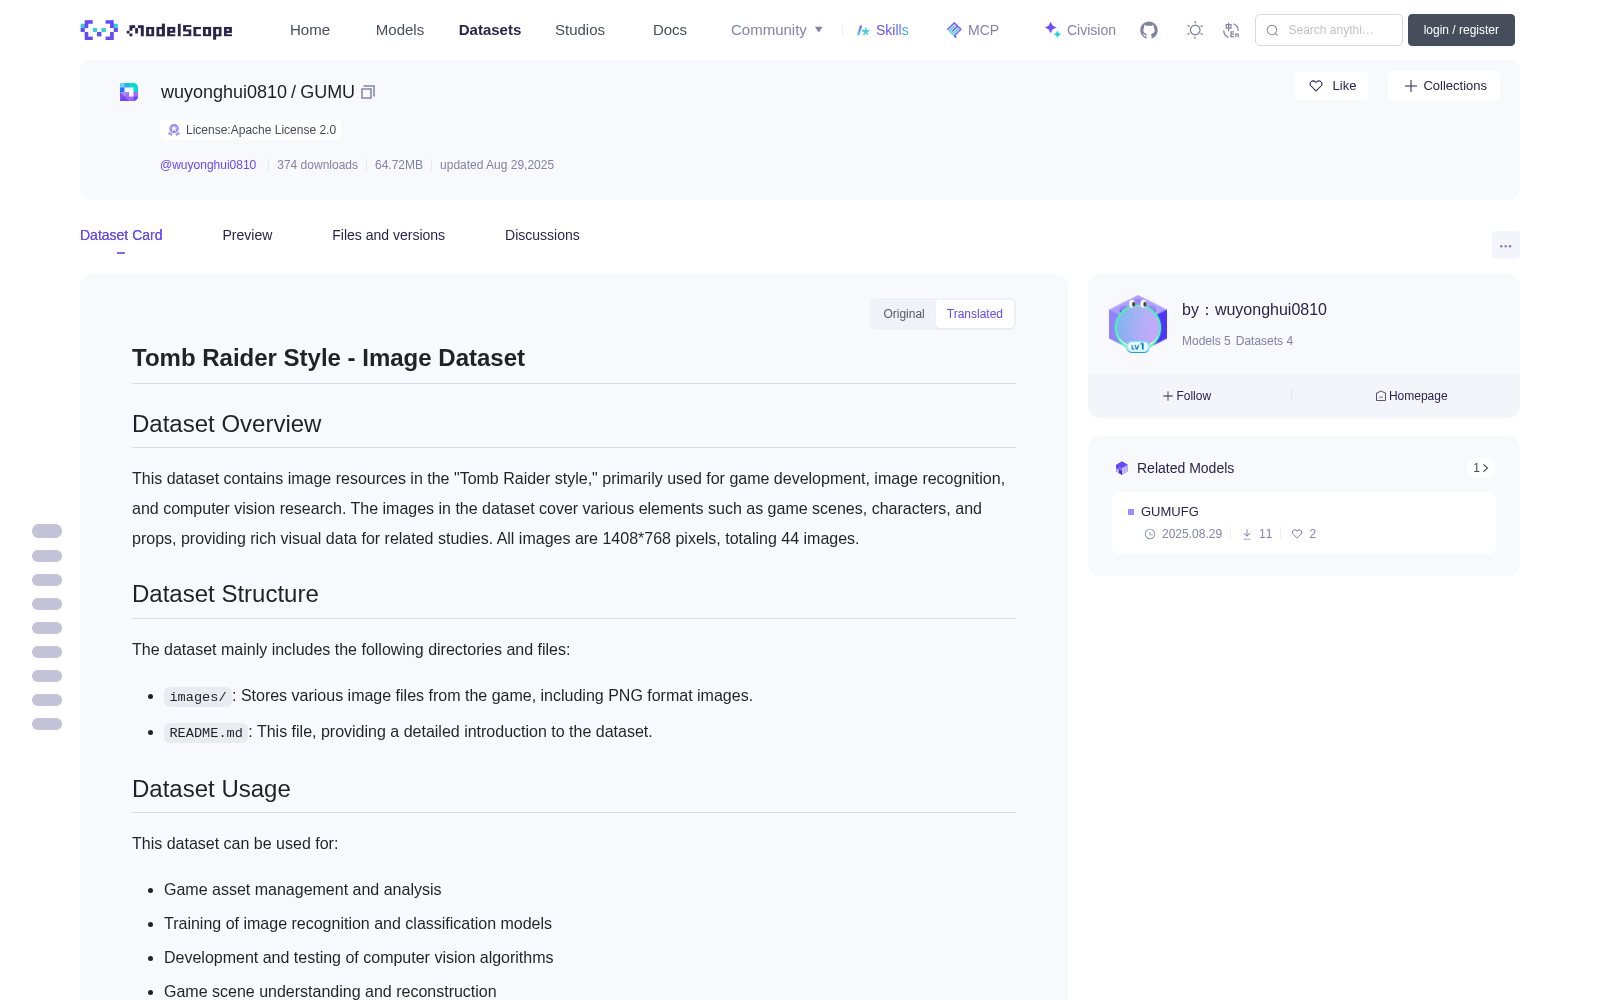Screen dimensions: 1600x1000
Task: Click the wuyonghui0810 / GUMU title text
Action: click(258, 92)
